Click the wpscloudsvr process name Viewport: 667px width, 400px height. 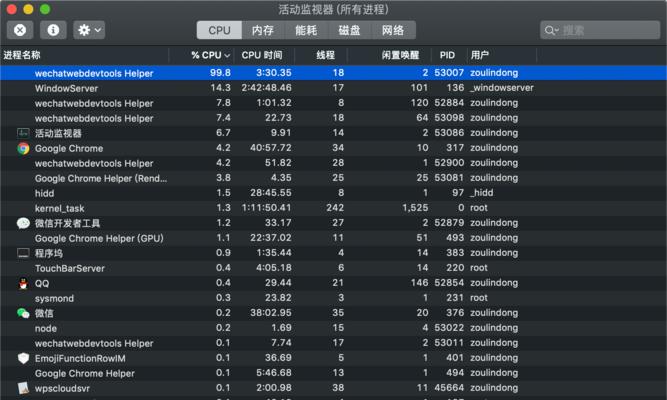[62, 389]
